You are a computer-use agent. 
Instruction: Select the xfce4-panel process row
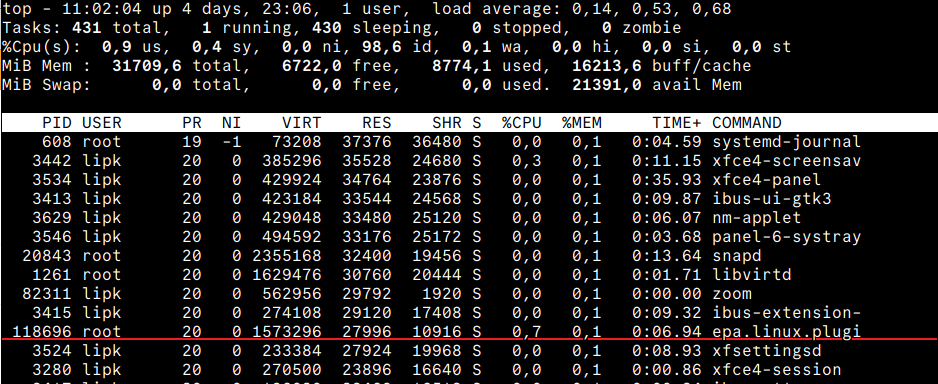(469, 179)
